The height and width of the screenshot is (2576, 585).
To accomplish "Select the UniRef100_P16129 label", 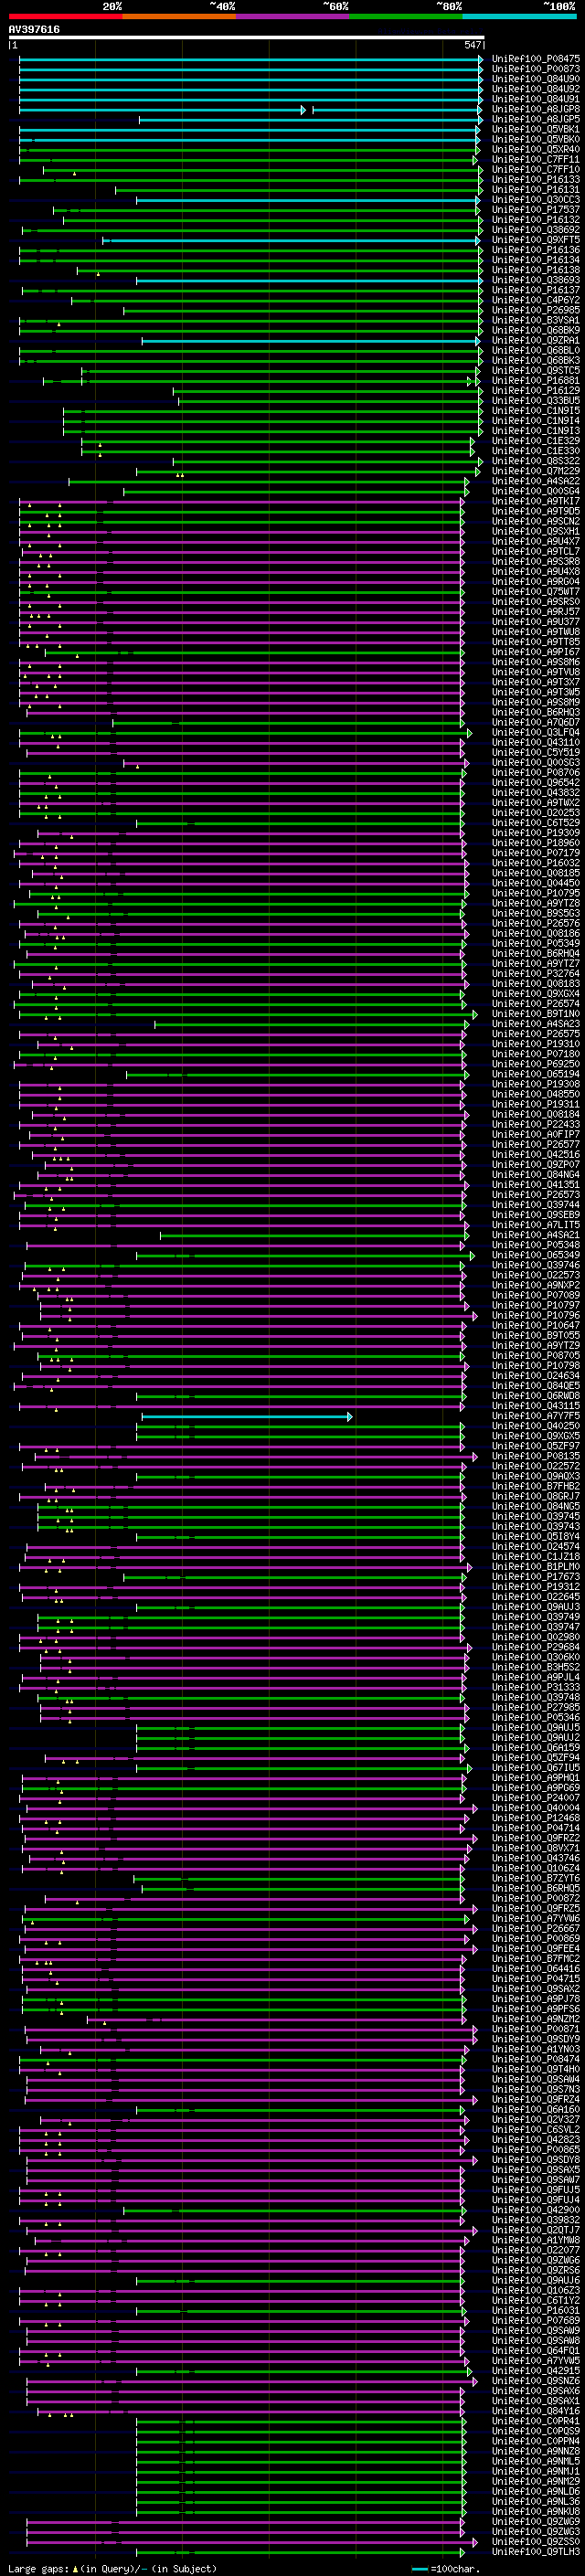I will click(x=535, y=390).
